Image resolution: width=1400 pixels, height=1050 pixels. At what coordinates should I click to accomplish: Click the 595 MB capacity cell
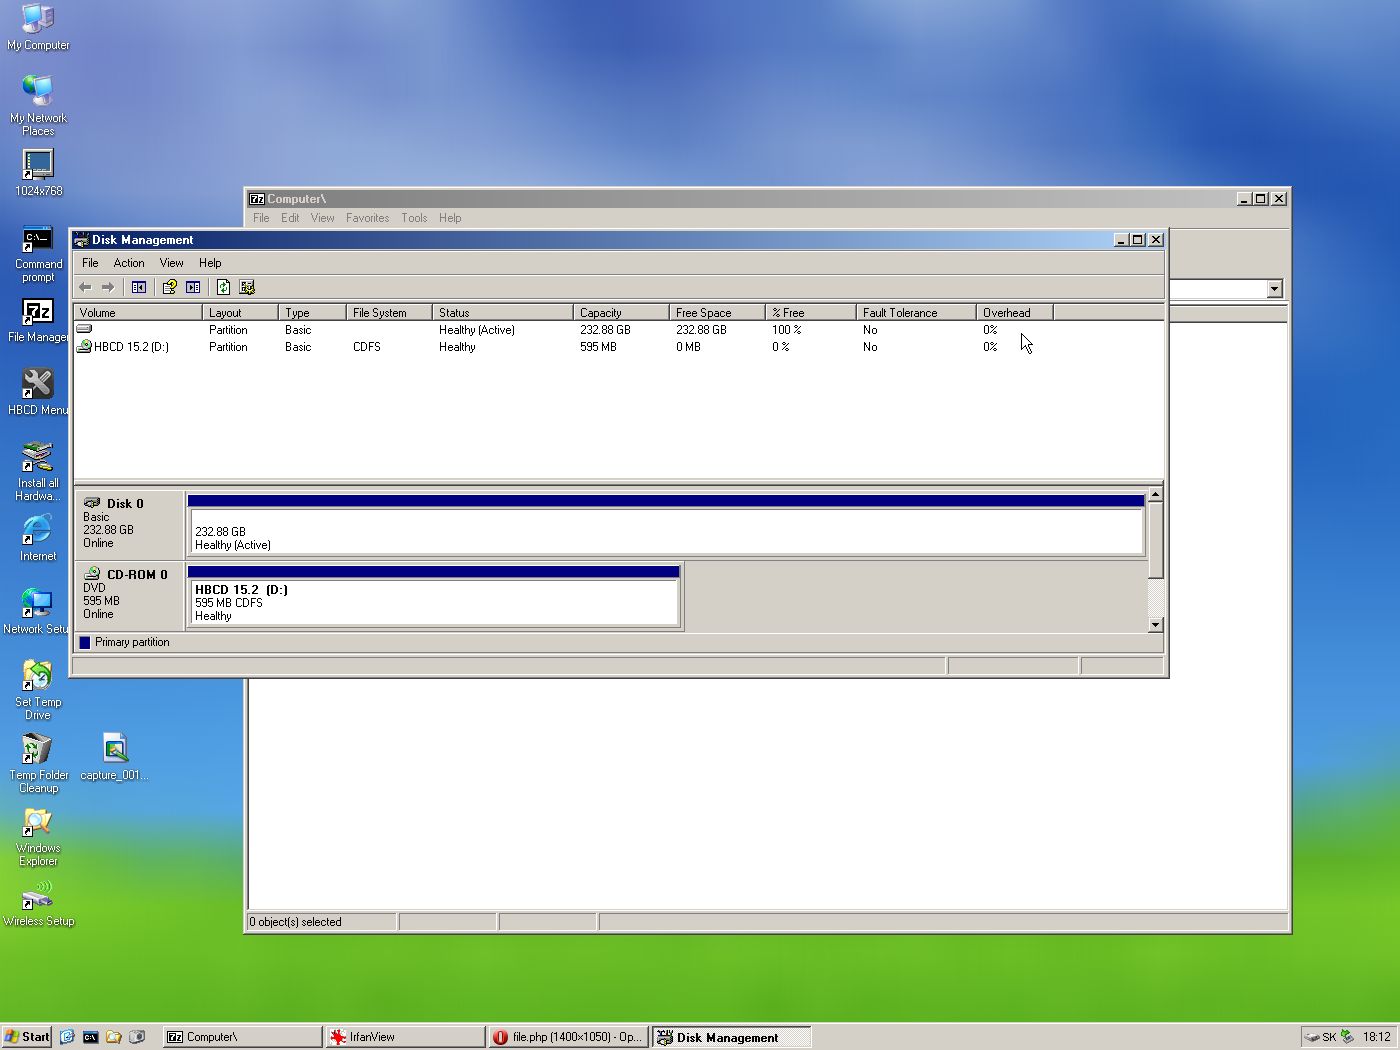pyautogui.click(x=598, y=347)
